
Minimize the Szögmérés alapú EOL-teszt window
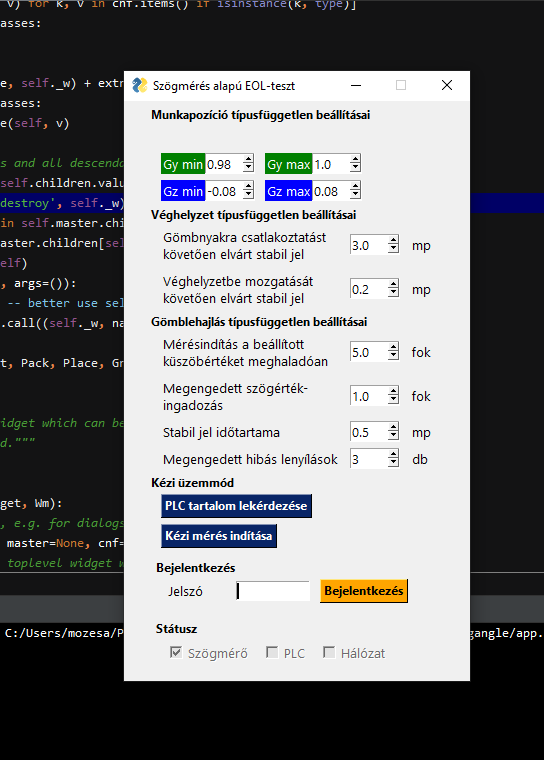tap(356, 85)
